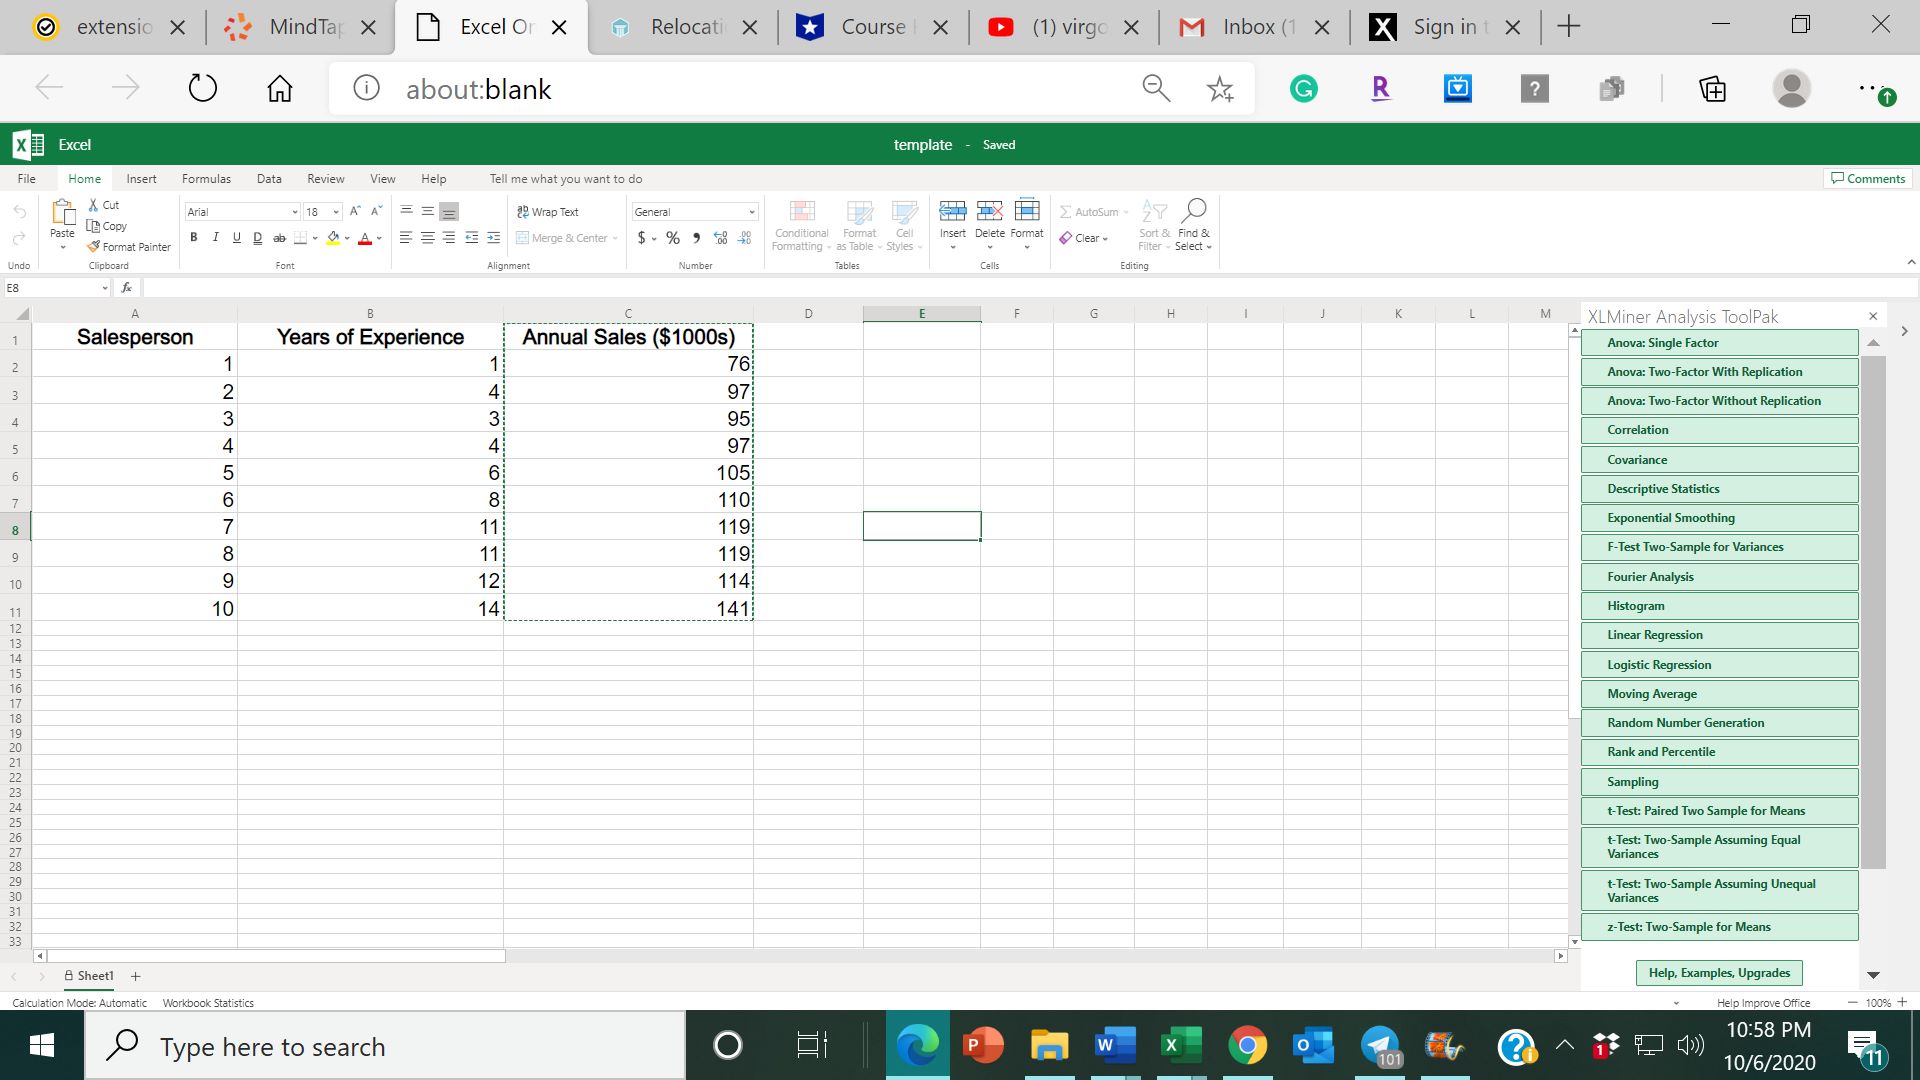
Task: Open the Data ribbon tab
Action: [x=269, y=179]
